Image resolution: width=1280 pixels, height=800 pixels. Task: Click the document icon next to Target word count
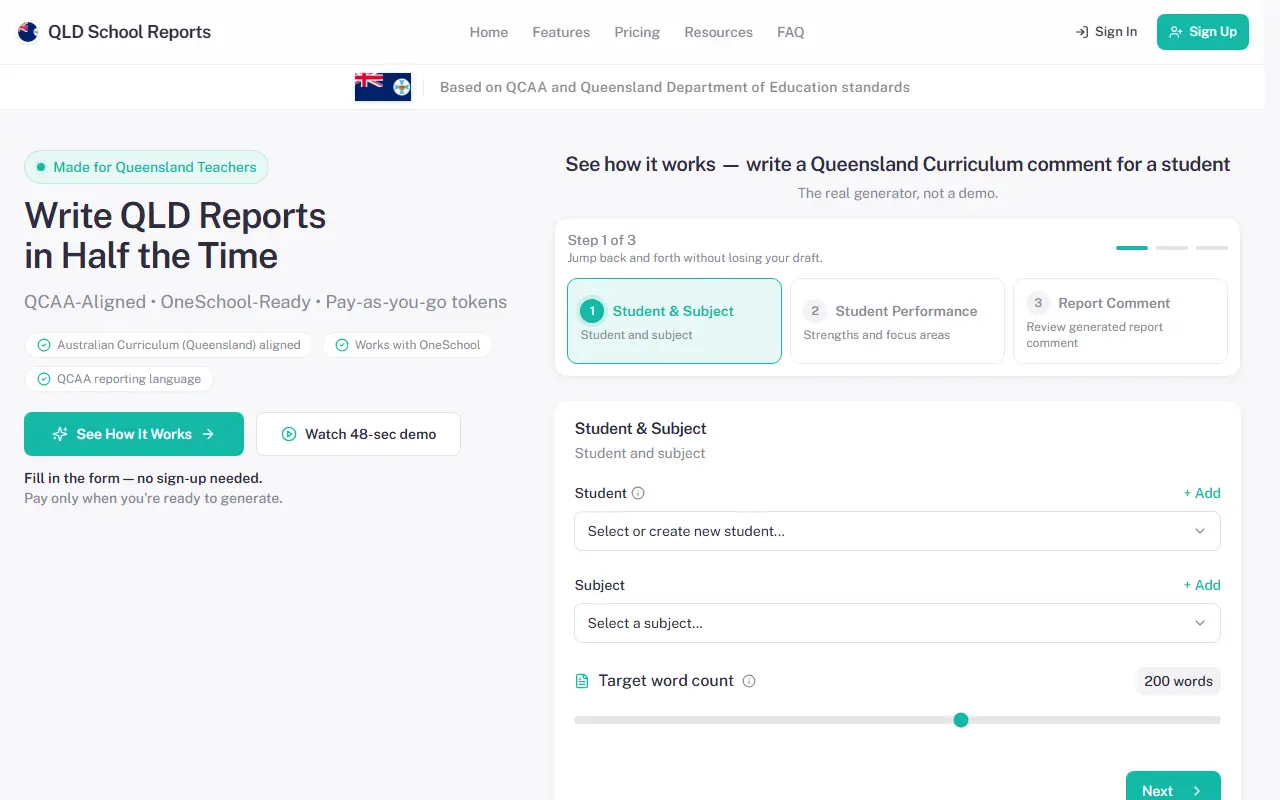tap(582, 681)
